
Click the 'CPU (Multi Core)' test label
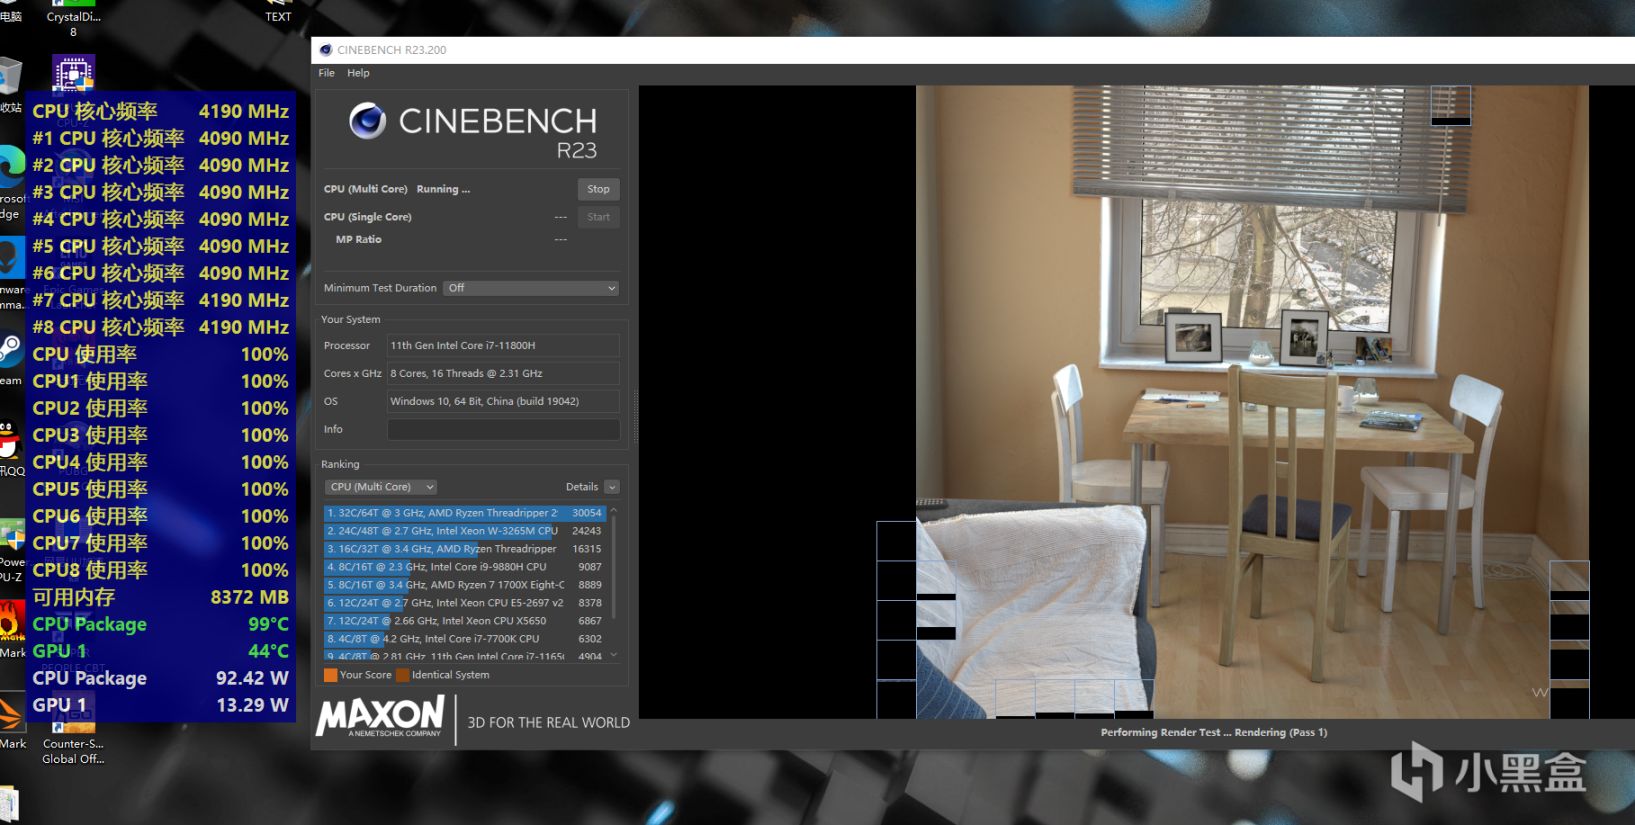365,189
